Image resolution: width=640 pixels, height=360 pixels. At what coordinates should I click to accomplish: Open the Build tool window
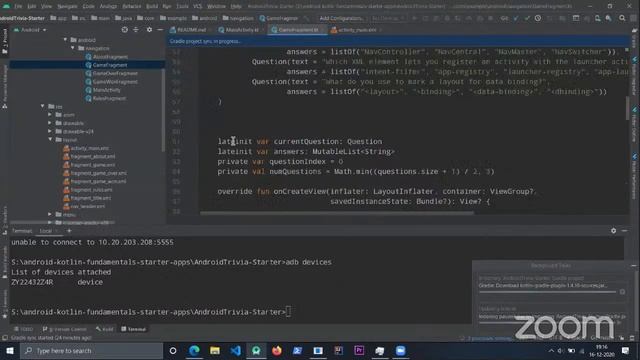click(104, 329)
